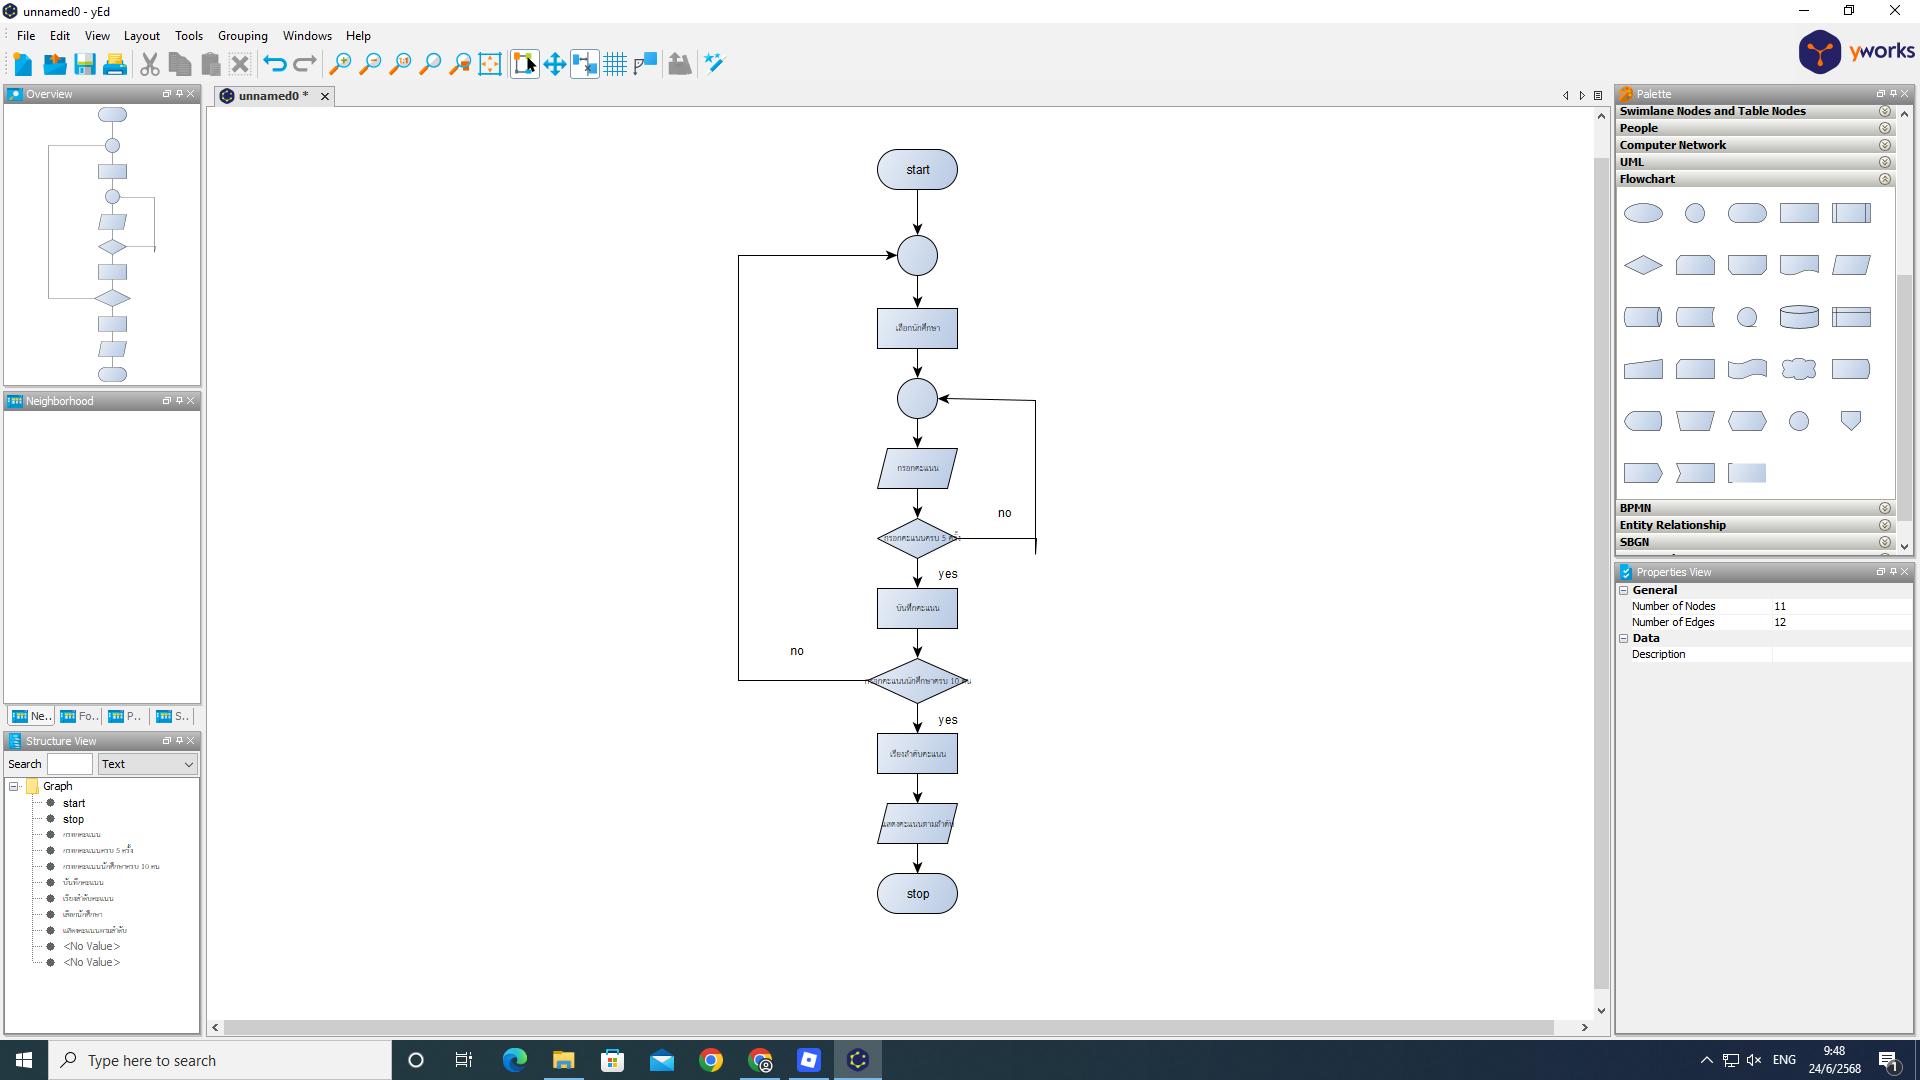The height and width of the screenshot is (1080, 1920).
Task: Paste from clipboard
Action: click(210, 64)
